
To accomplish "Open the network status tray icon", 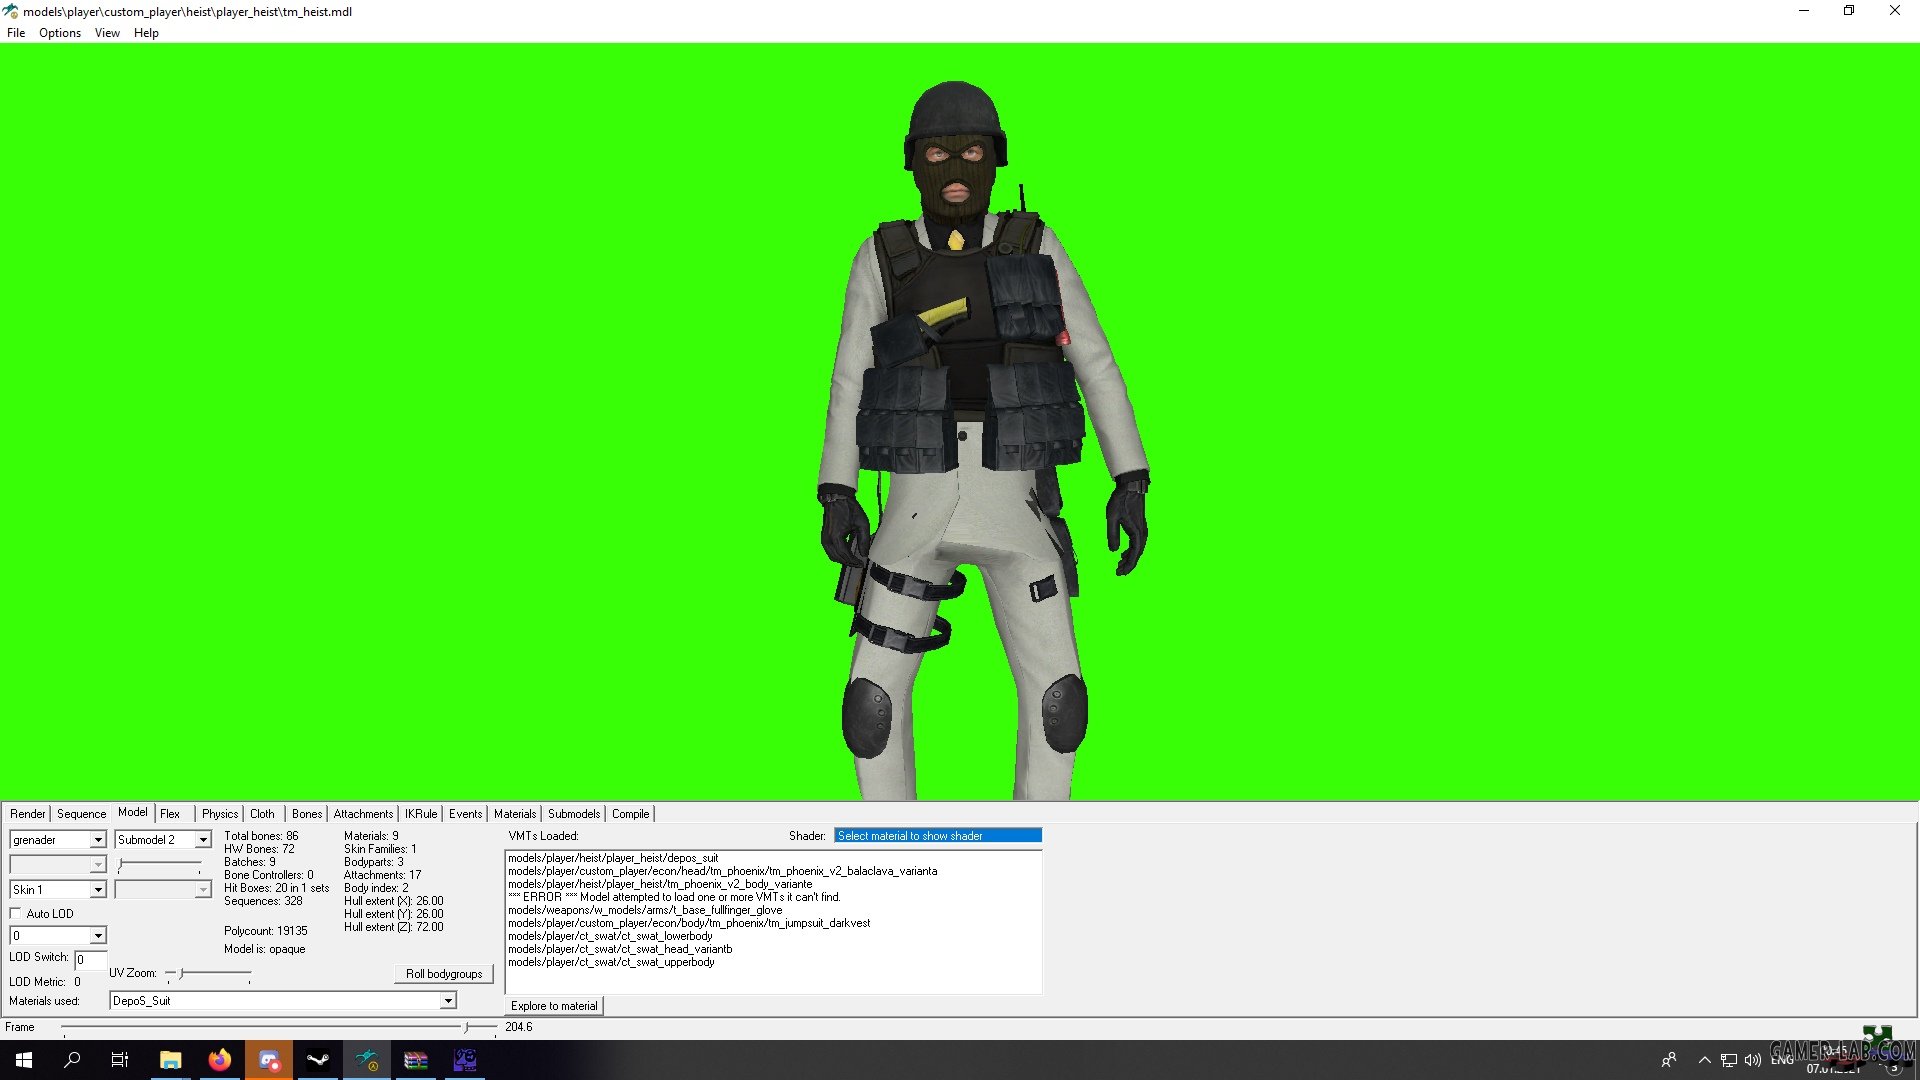I will tap(1728, 1060).
